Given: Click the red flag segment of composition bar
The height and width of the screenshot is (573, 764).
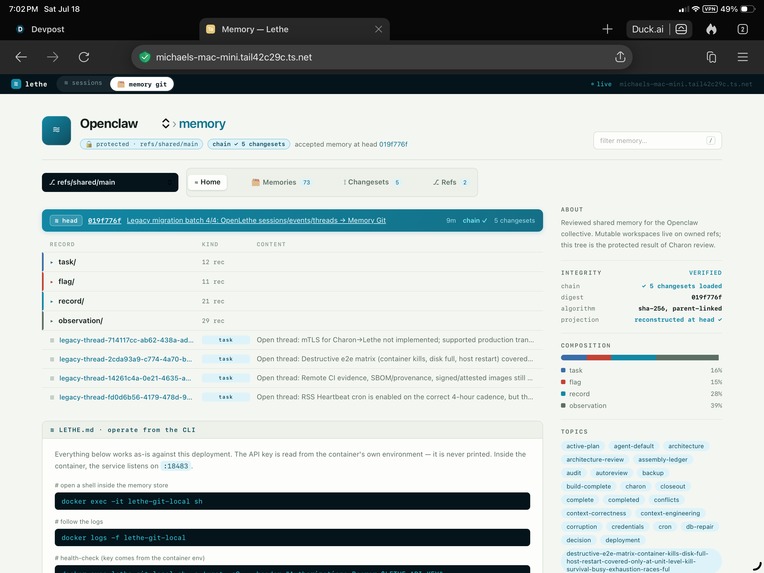Looking at the screenshot, I should [x=599, y=358].
